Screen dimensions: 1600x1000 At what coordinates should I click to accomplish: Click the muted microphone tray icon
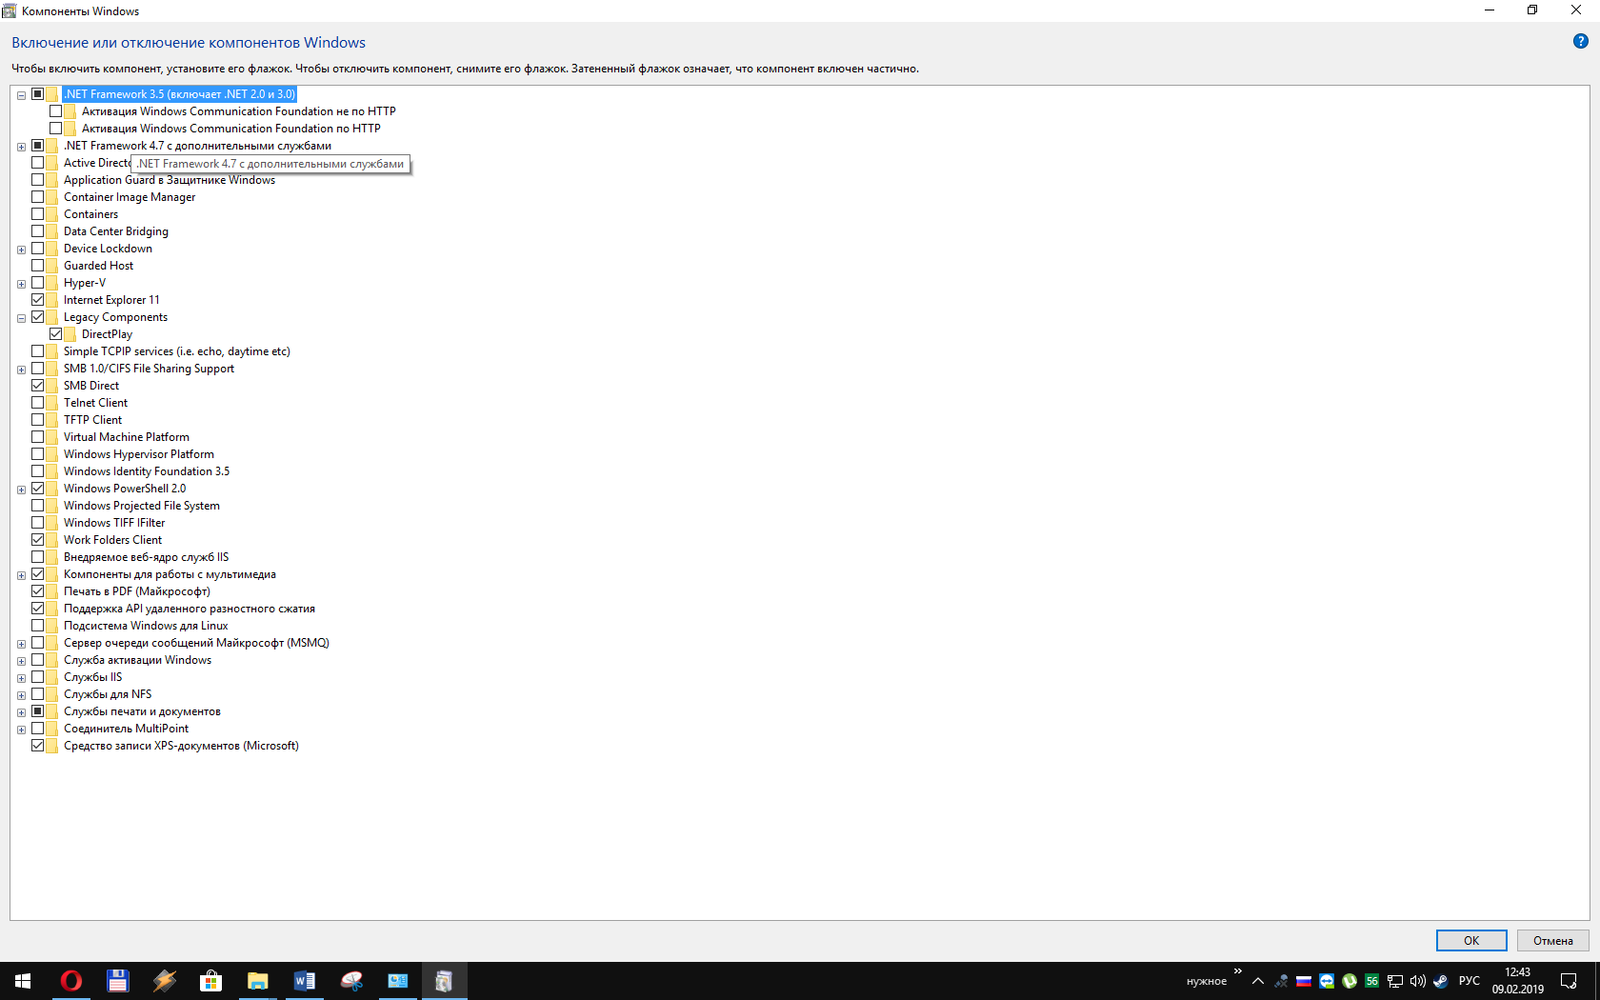coord(1281,981)
